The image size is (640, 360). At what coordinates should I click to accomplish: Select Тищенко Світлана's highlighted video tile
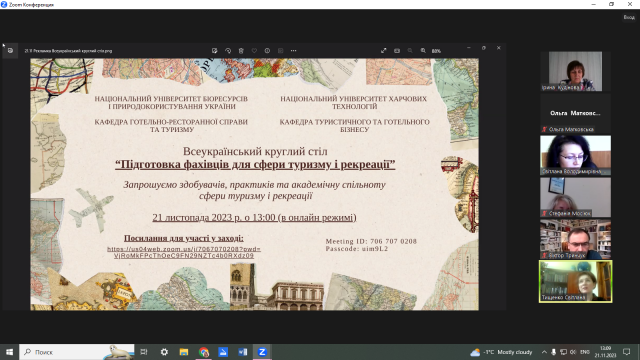(x=576, y=281)
